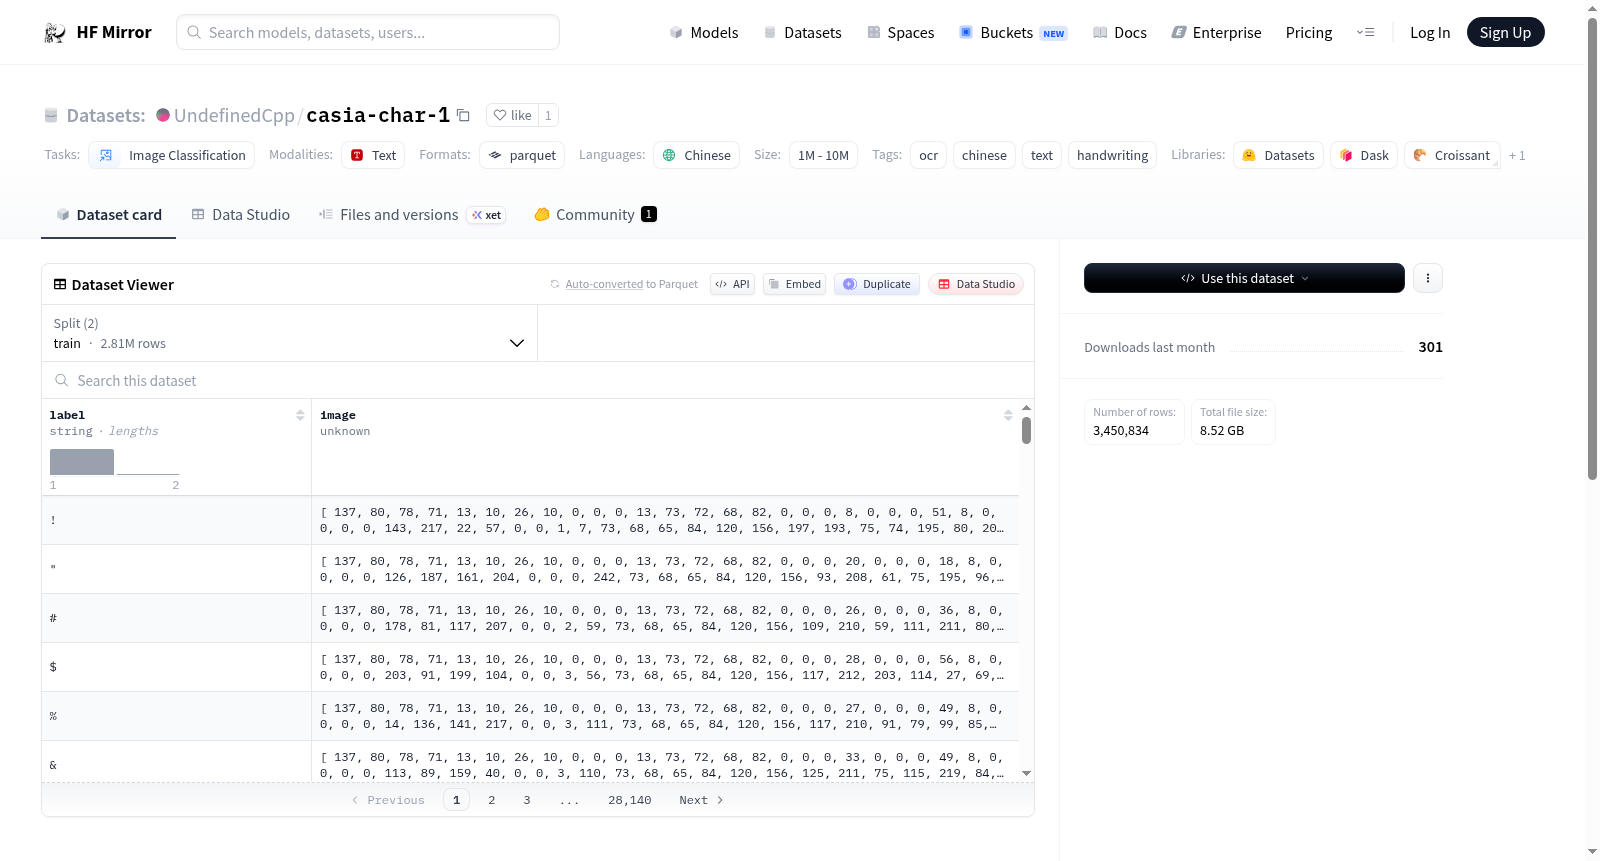Open the Datasets nav item
Screen dimensions: 1600x861
pos(803,33)
